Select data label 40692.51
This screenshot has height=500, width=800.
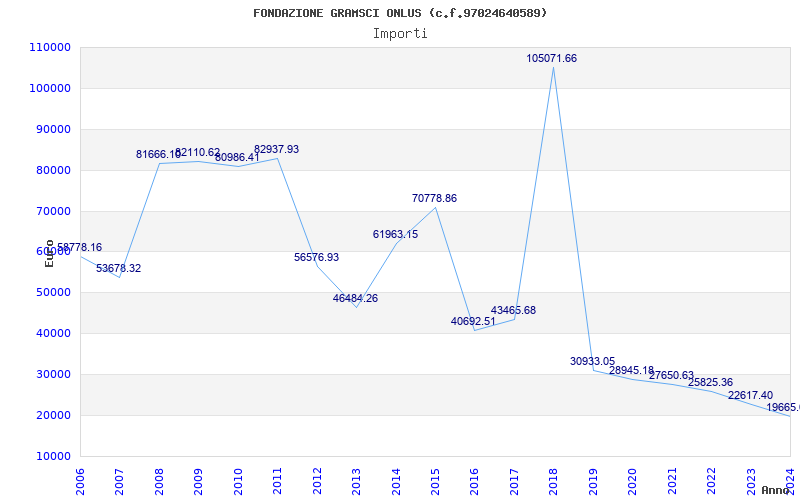tap(473, 321)
